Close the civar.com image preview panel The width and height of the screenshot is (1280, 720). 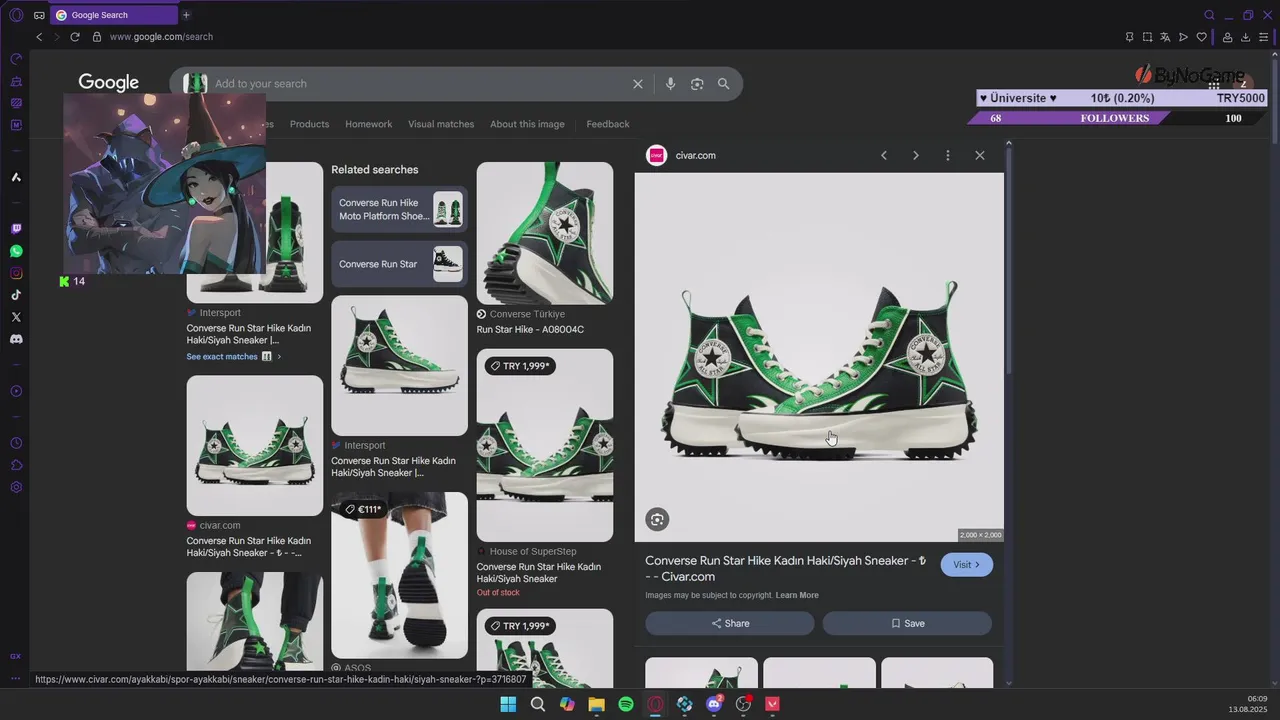(980, 155)
